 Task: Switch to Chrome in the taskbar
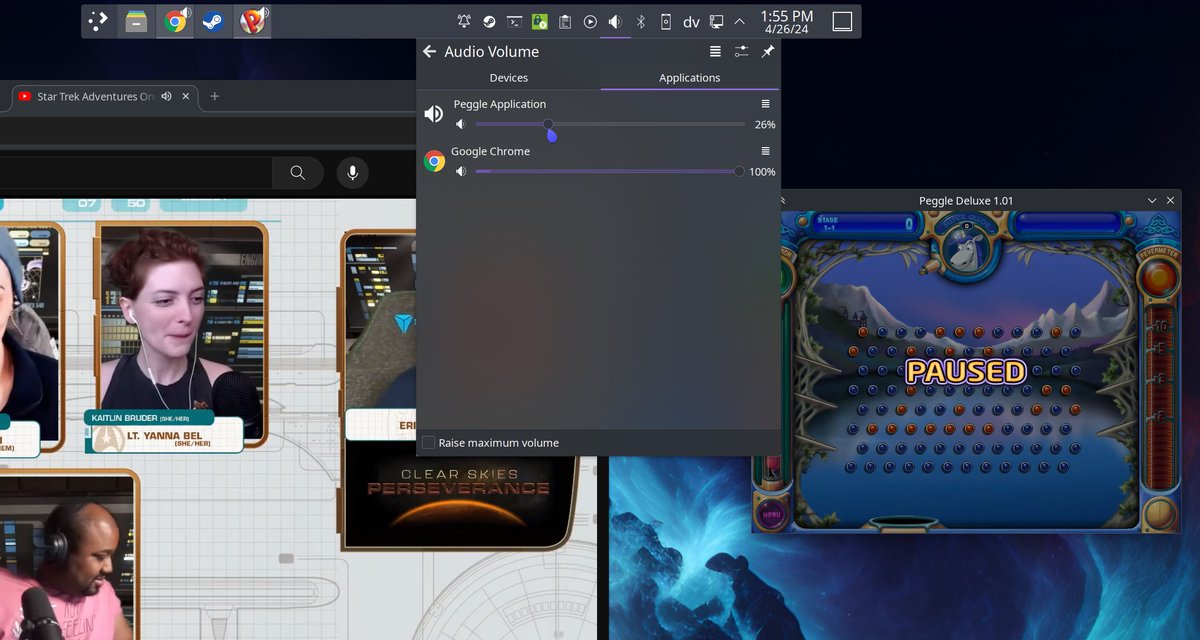[175, 21]
